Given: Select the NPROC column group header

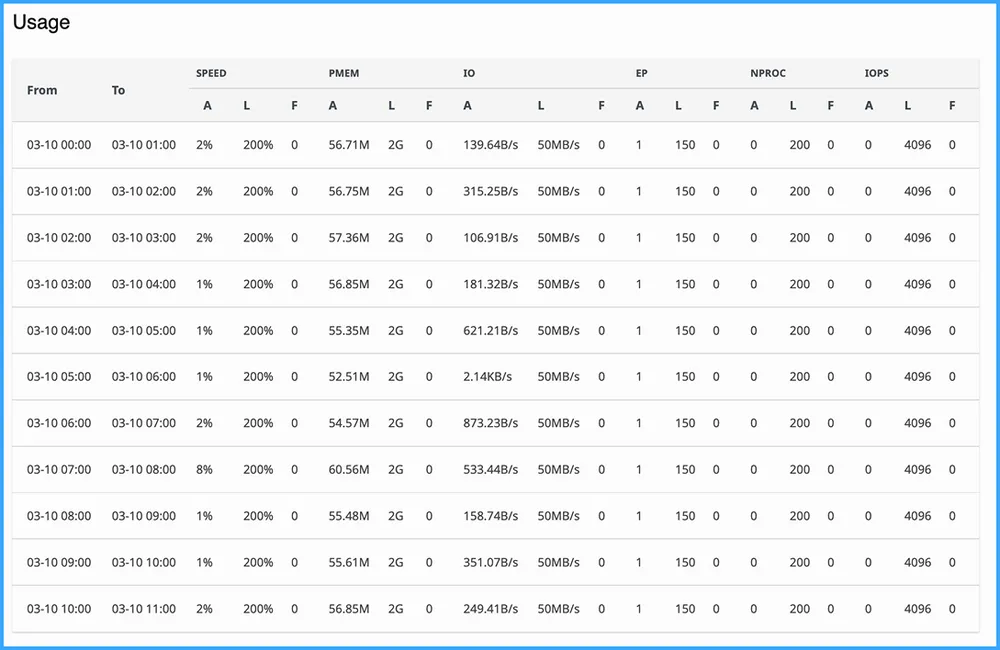Looking at the screenshot, I should [x=768, y=73].
